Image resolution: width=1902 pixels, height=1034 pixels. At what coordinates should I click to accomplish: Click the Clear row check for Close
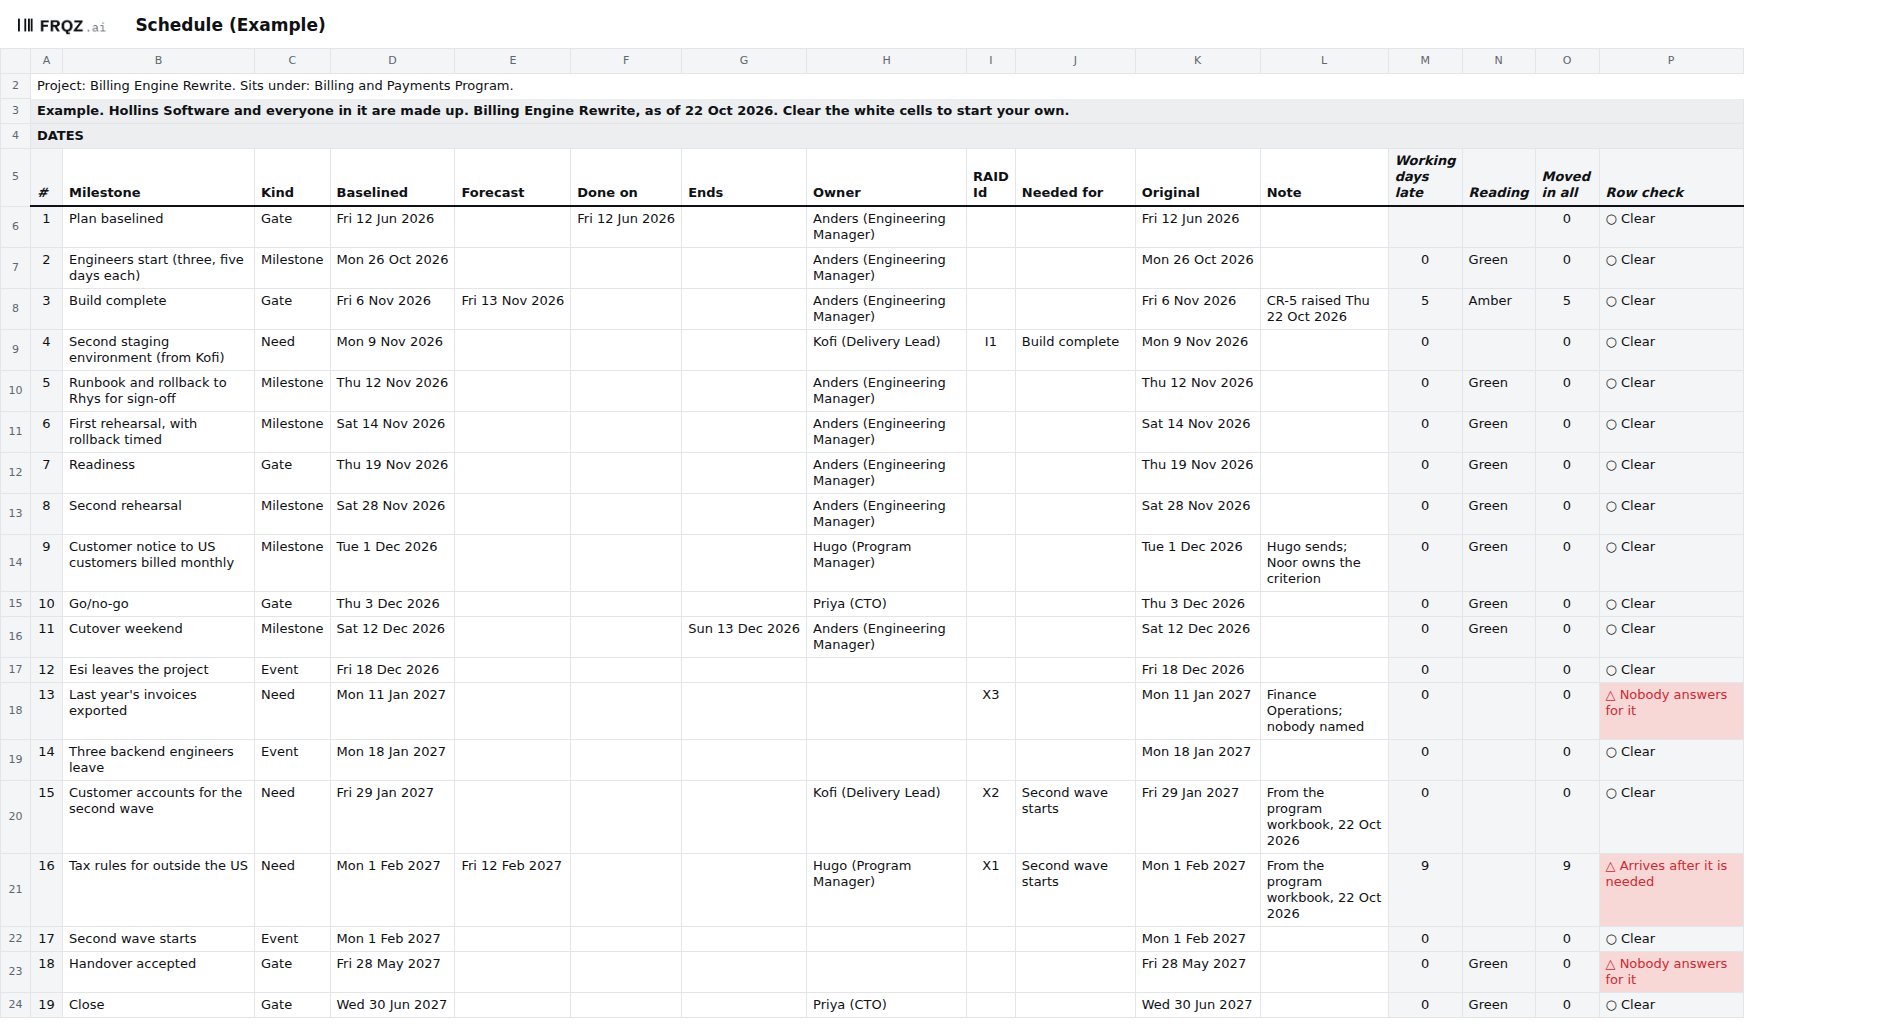(x=1671, y=1005)
